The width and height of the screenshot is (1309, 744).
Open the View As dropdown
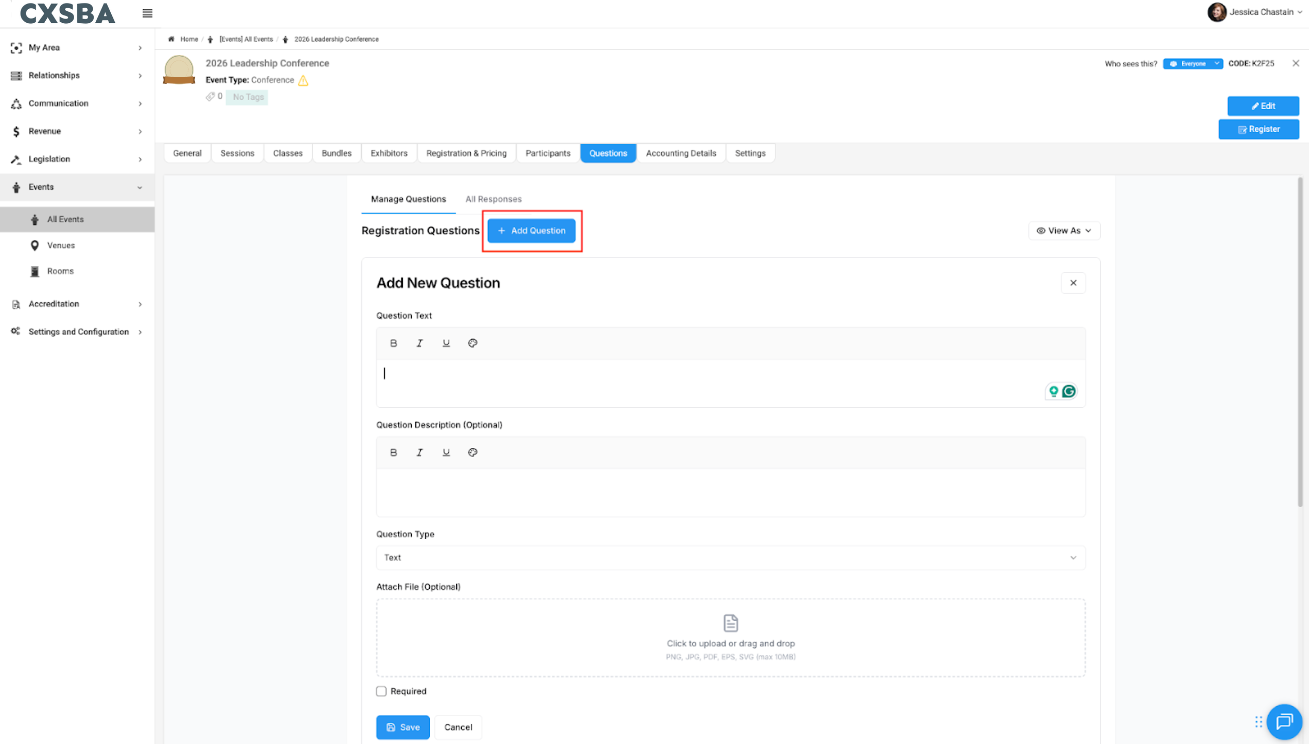tap(1064, 230)
